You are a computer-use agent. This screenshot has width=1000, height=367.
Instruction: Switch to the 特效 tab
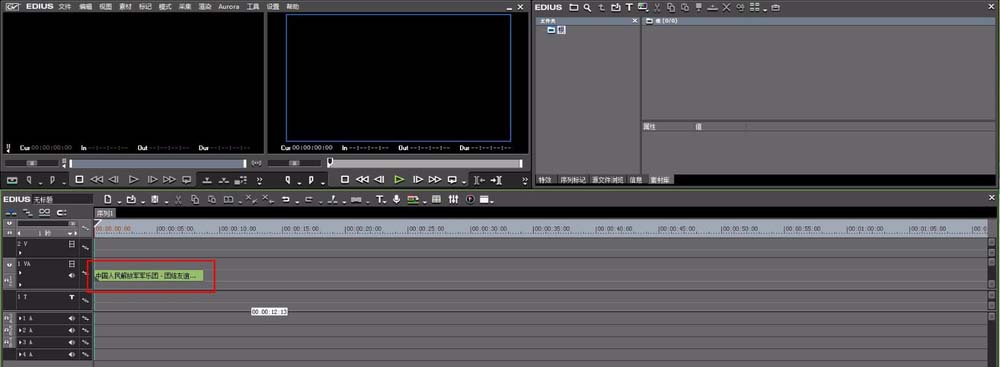(x=544, y=180)
